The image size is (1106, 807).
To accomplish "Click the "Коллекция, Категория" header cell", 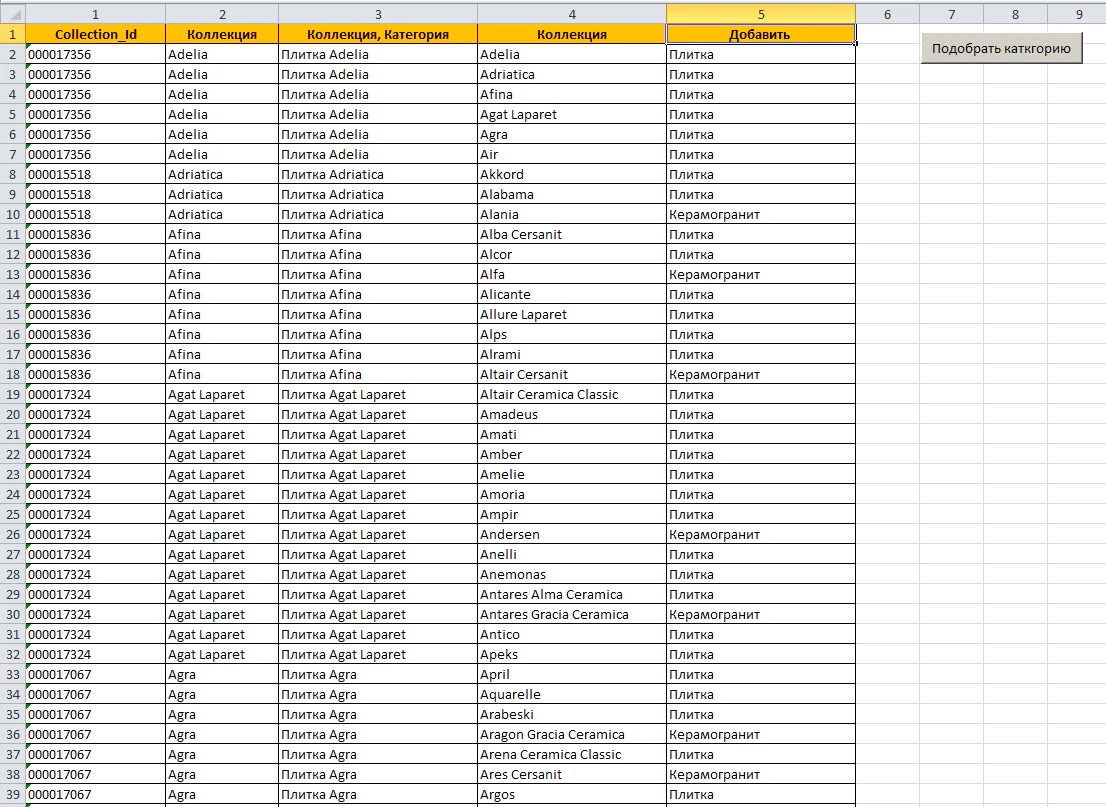I will (x=378, y=34).
